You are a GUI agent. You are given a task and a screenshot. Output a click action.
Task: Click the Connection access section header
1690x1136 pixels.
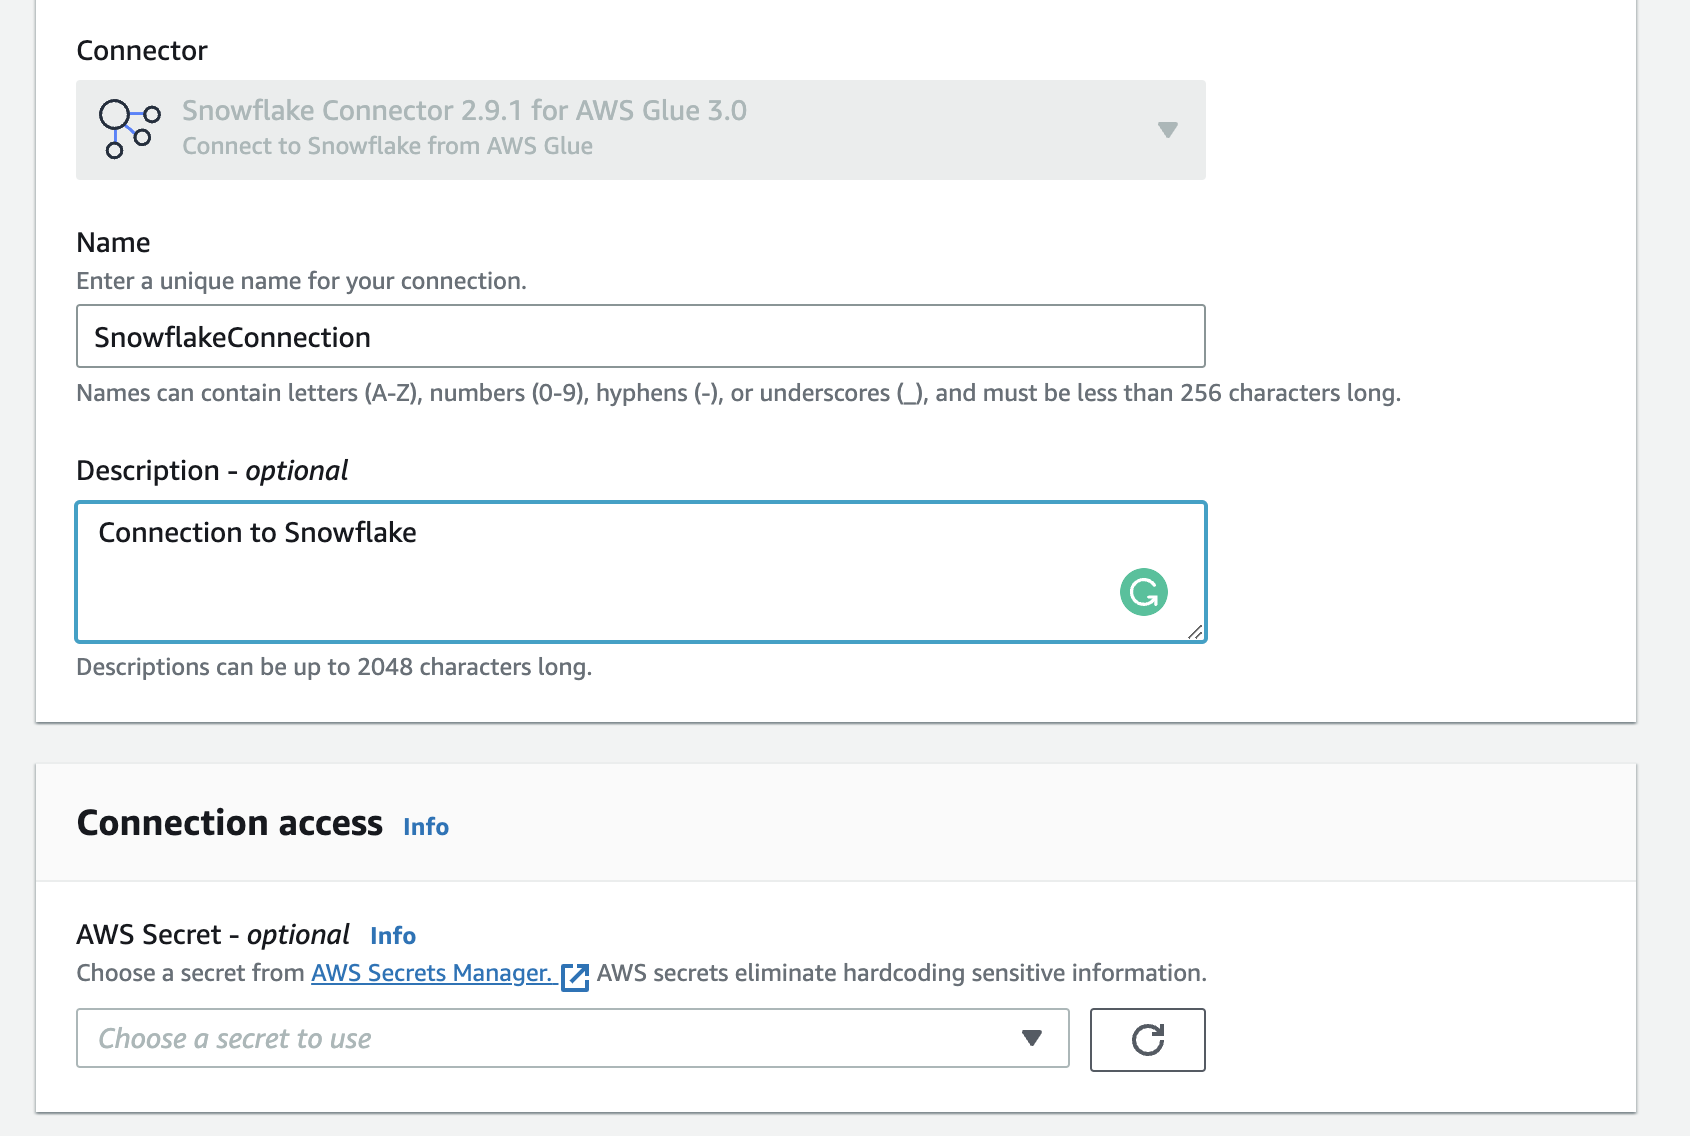(229, 822)
